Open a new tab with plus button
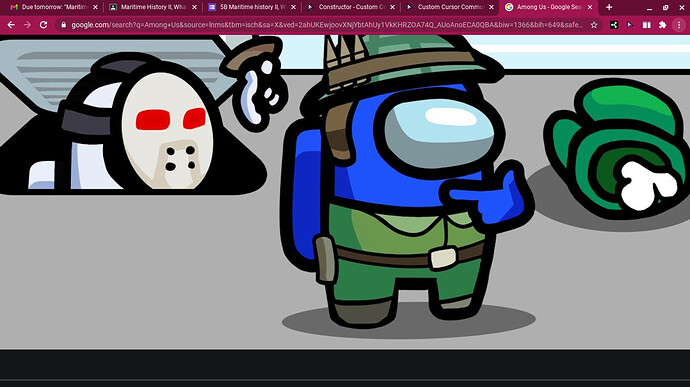690x387 pixels. click(x=609, y=7)
